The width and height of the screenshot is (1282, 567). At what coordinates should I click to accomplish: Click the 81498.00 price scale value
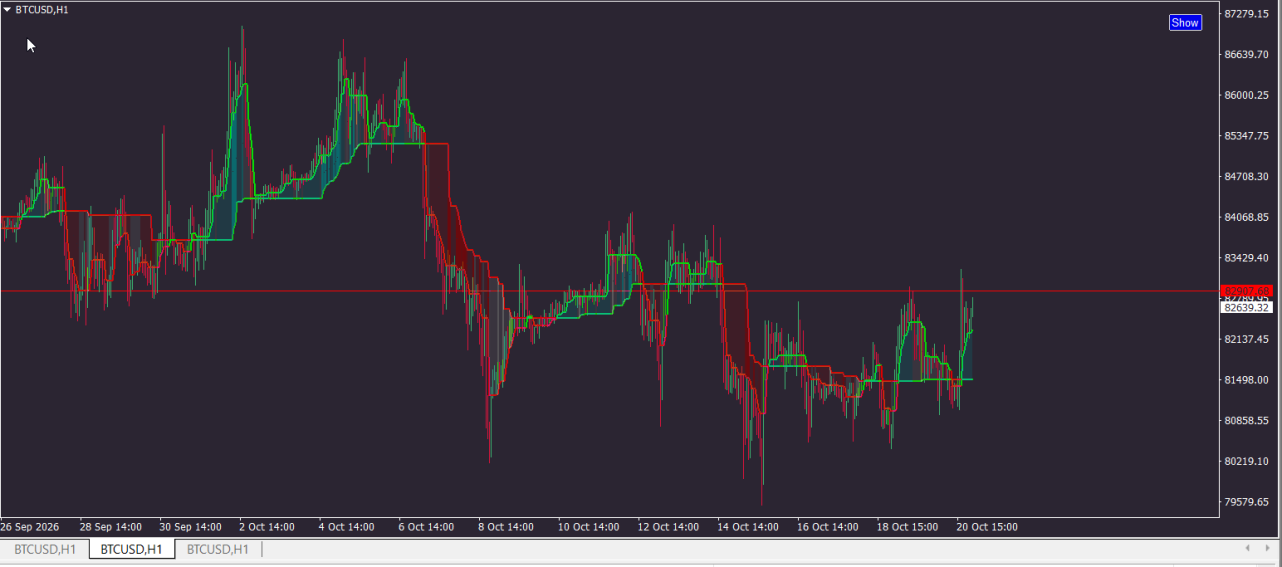(x=1246, y=380)
